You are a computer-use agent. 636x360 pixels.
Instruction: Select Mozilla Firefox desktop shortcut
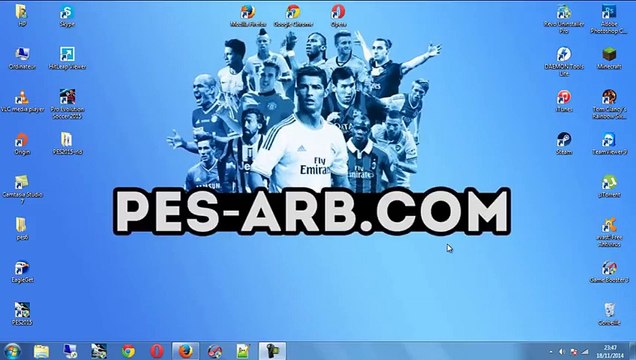(248, 15)
